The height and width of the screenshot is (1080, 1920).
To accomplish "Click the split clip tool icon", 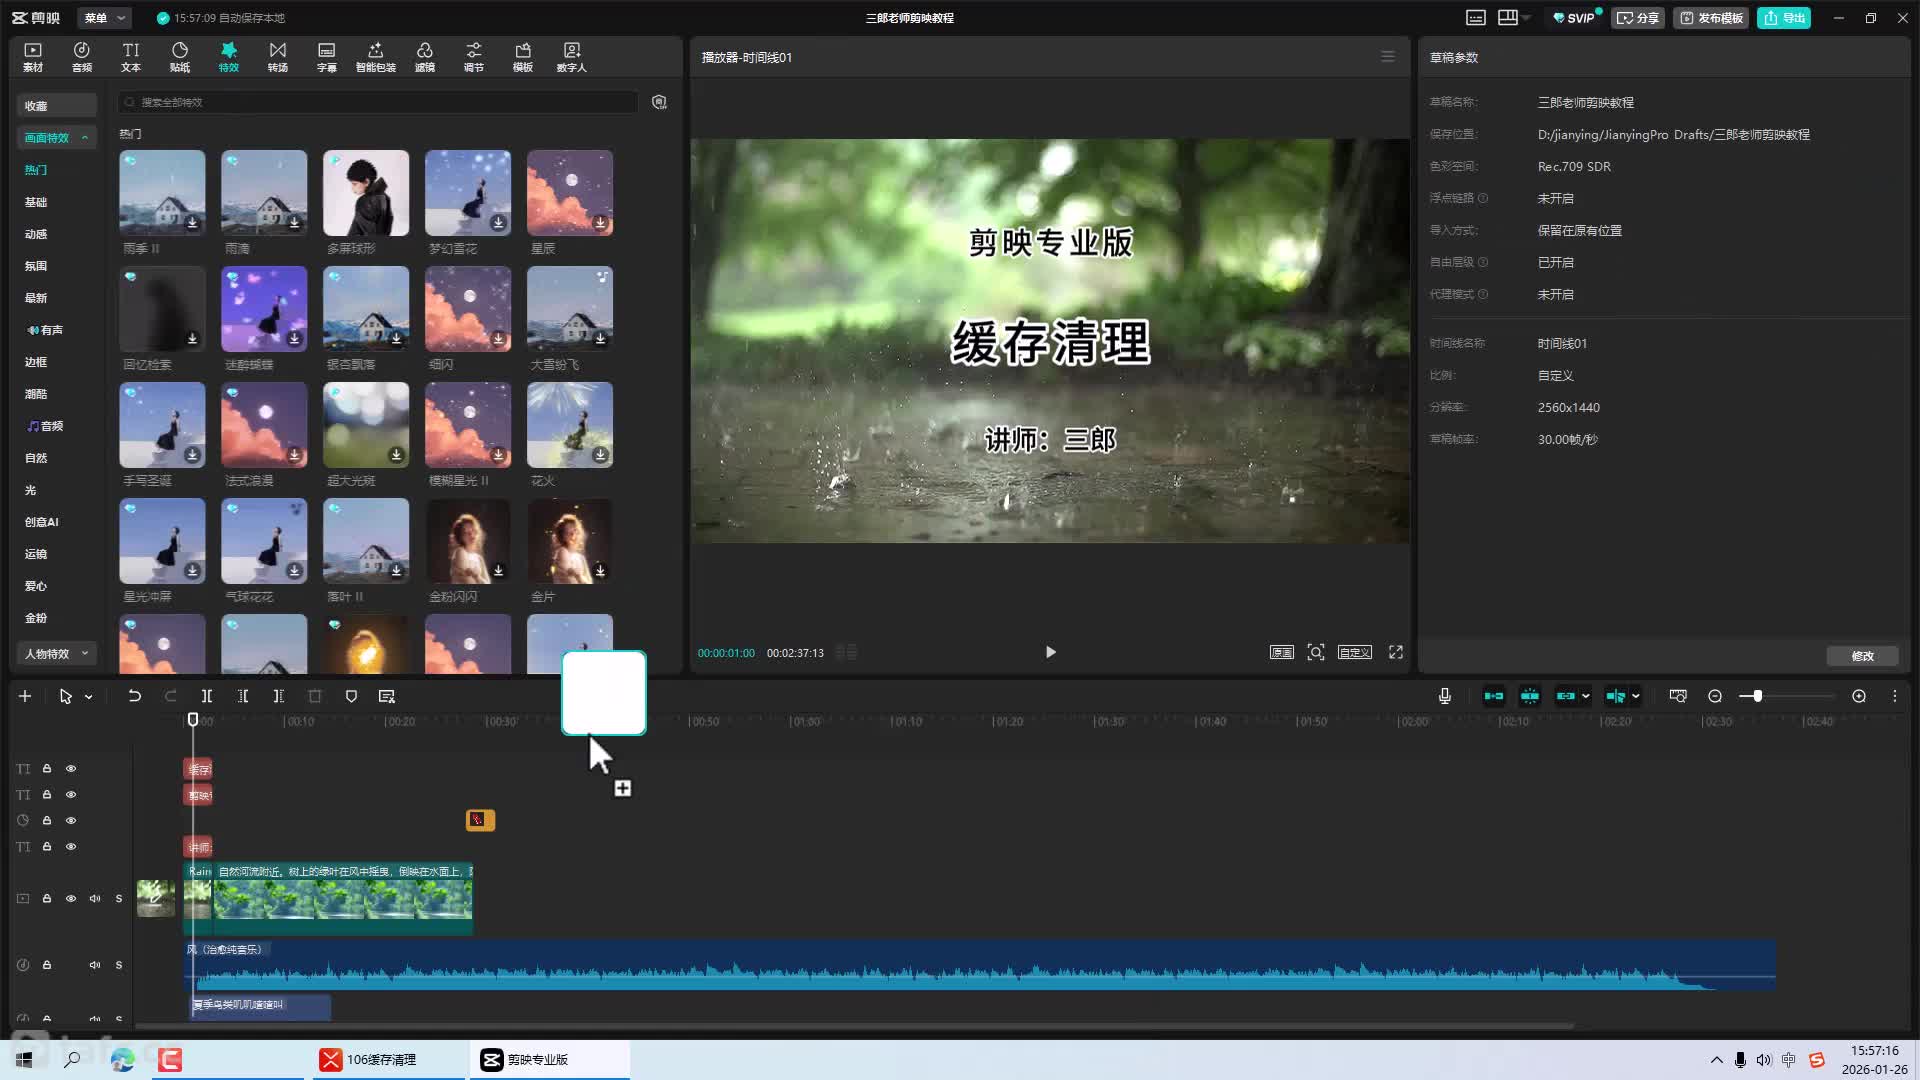I will pyautogui.click(x=206, y=696).
